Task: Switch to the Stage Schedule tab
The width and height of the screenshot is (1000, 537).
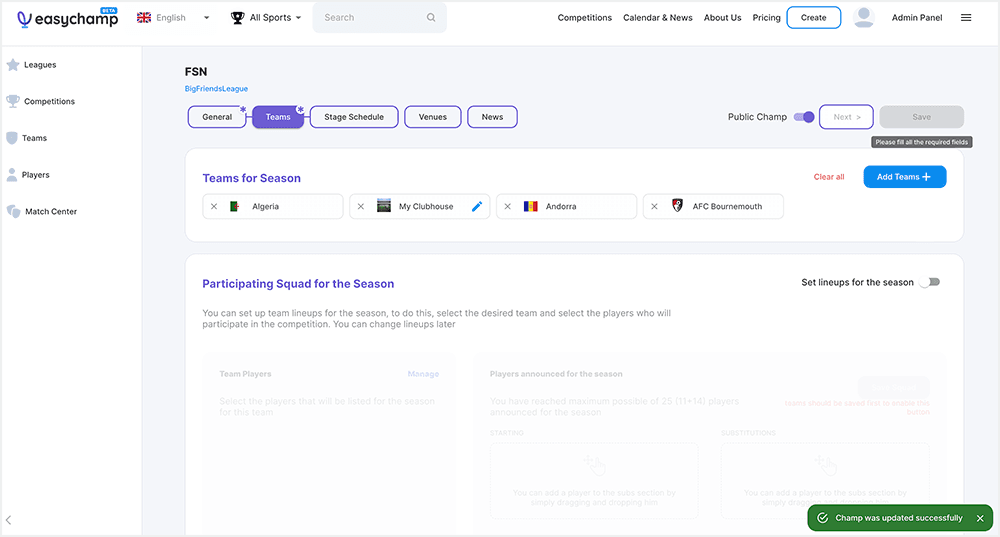Action: tap(354, 117)
